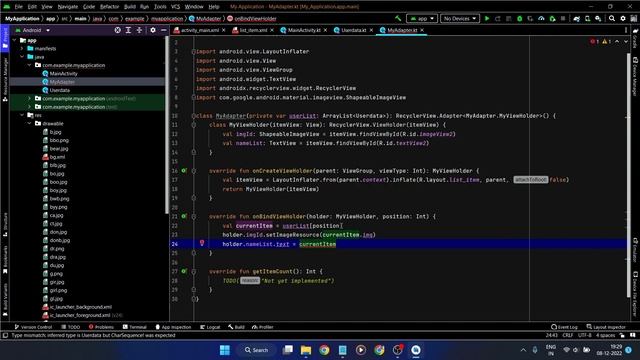Viewport: 640px width, 360px height.
Task: Toggle the Bookmarks side tab
Action: point(5,260)
